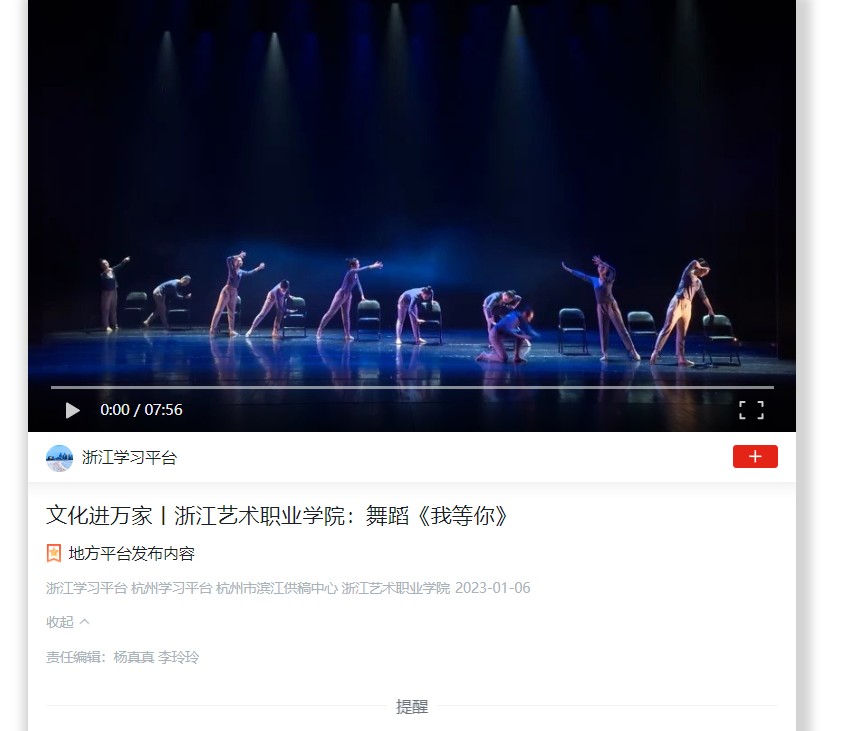Screen dimensions: 842x731
Task: Select the 提醒 section heading
Action: click(412, 706)
